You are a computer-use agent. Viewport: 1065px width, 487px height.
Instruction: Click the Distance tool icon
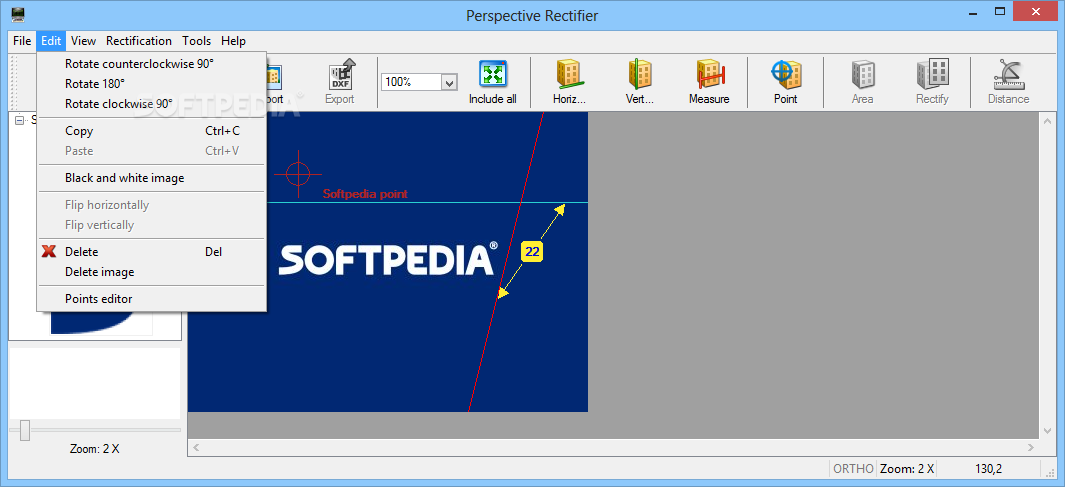[1009, 73]
